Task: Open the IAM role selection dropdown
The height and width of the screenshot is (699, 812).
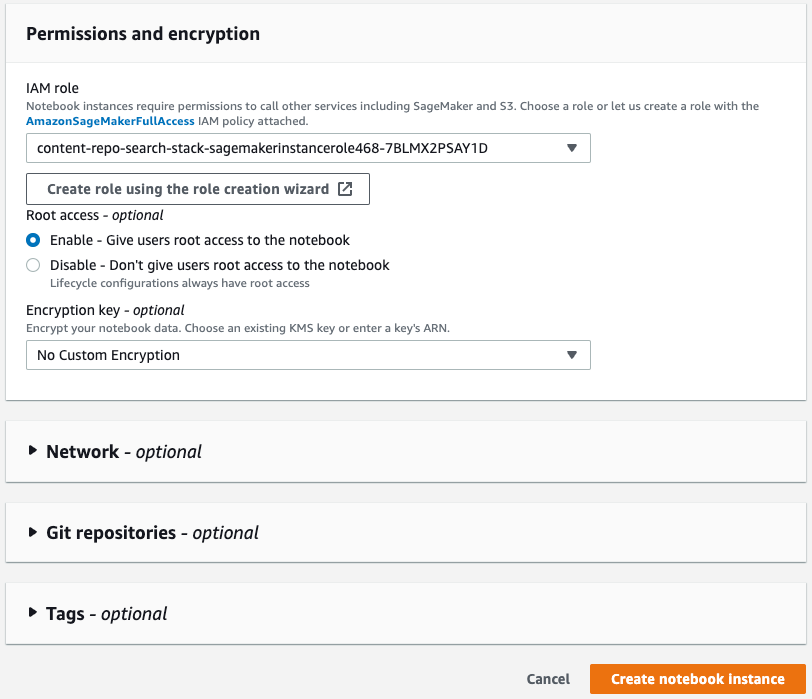Action: click(300, 149)
